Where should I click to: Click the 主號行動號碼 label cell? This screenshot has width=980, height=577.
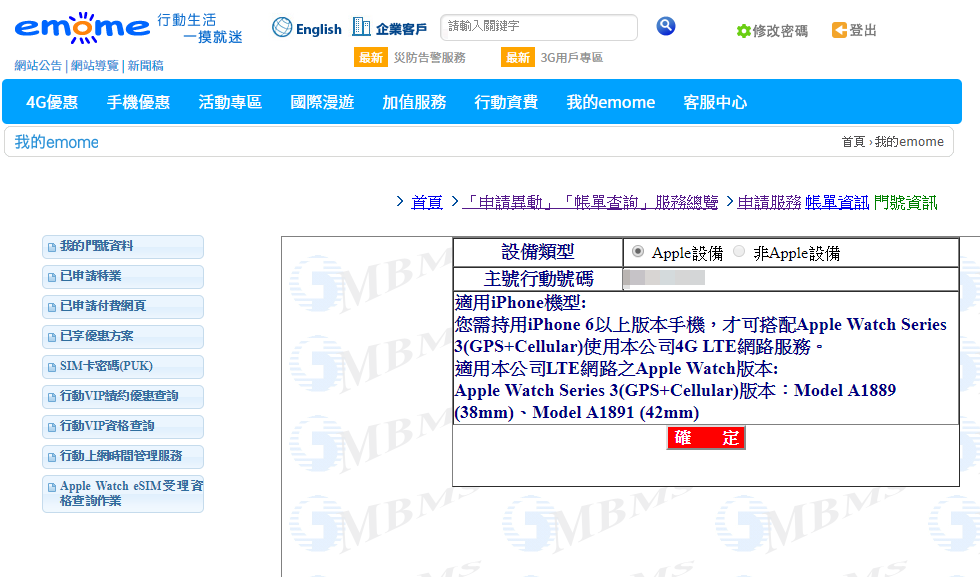tap(538, 279)
